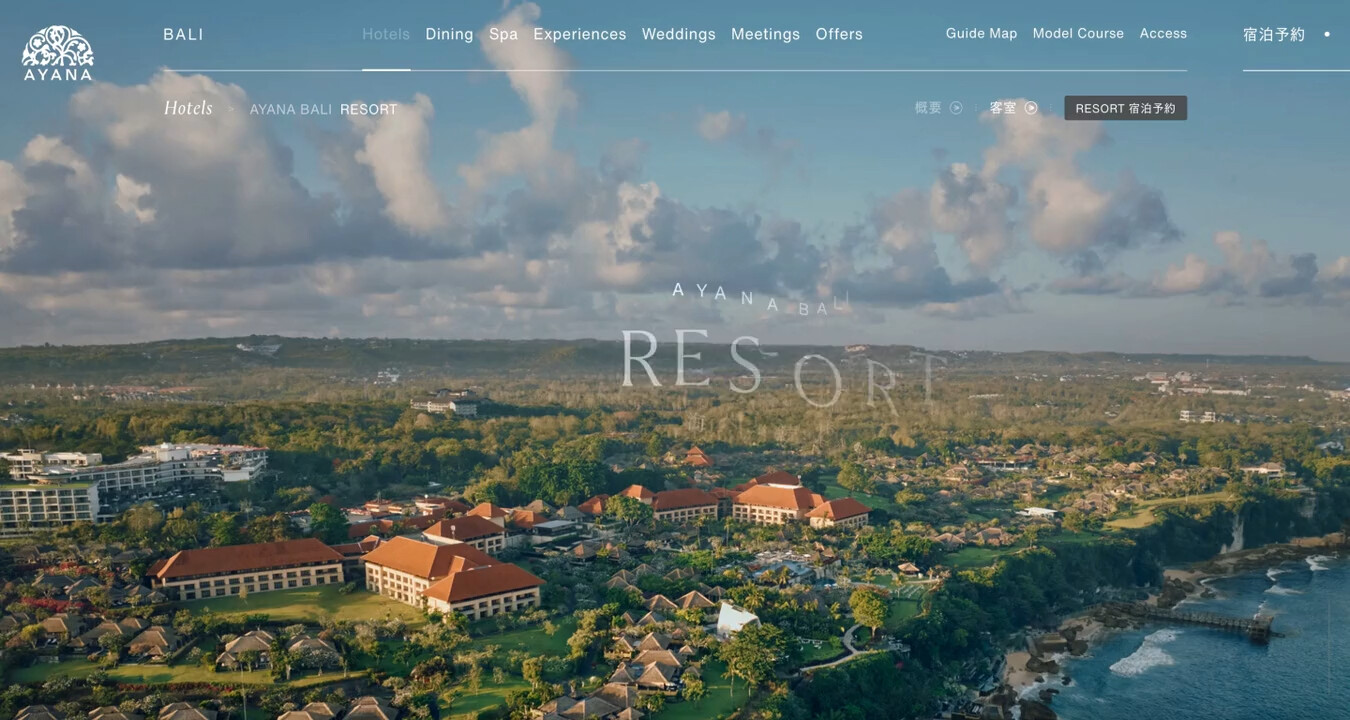Select the Hotels menu item
Image resolution: width=1350 pixels, height=720 pixels.
click(386, 34)
